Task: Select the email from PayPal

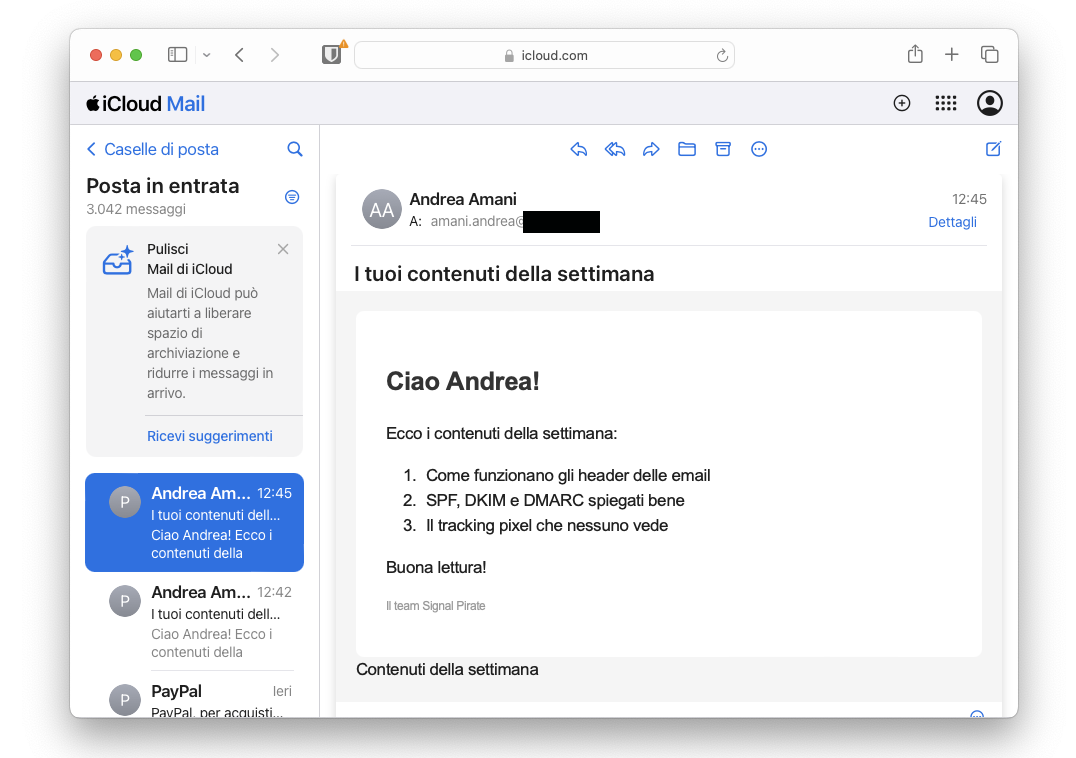Action: click(x=194, y=693)
